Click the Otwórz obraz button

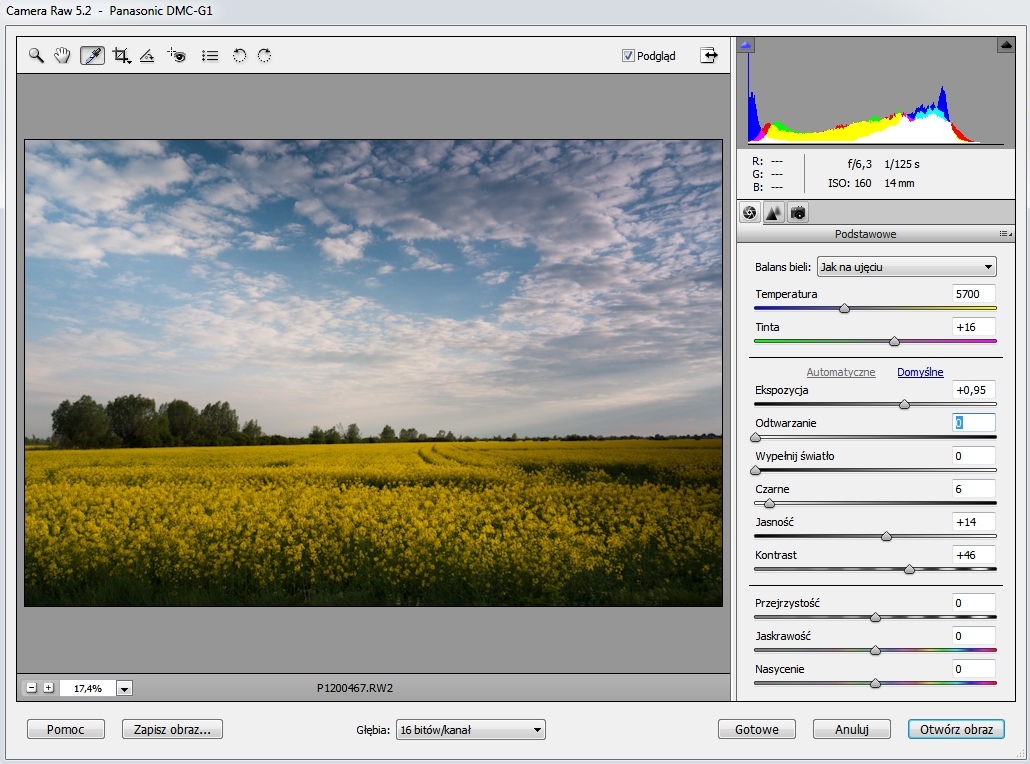[x=955, y=729]
